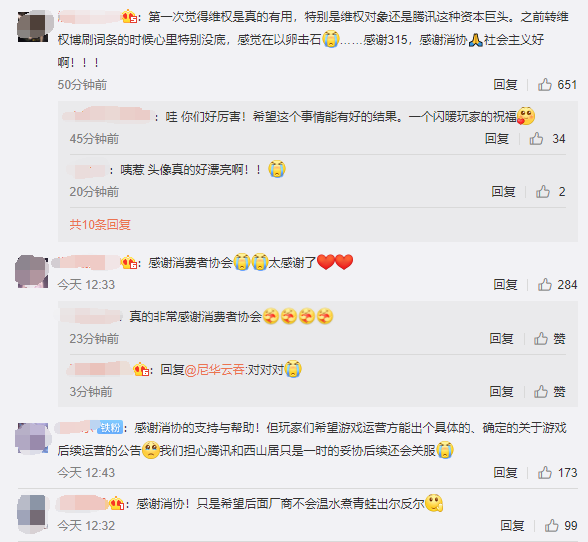Open avatar of first commenter about 维权

pyautogui.click(x=33, y=26)
